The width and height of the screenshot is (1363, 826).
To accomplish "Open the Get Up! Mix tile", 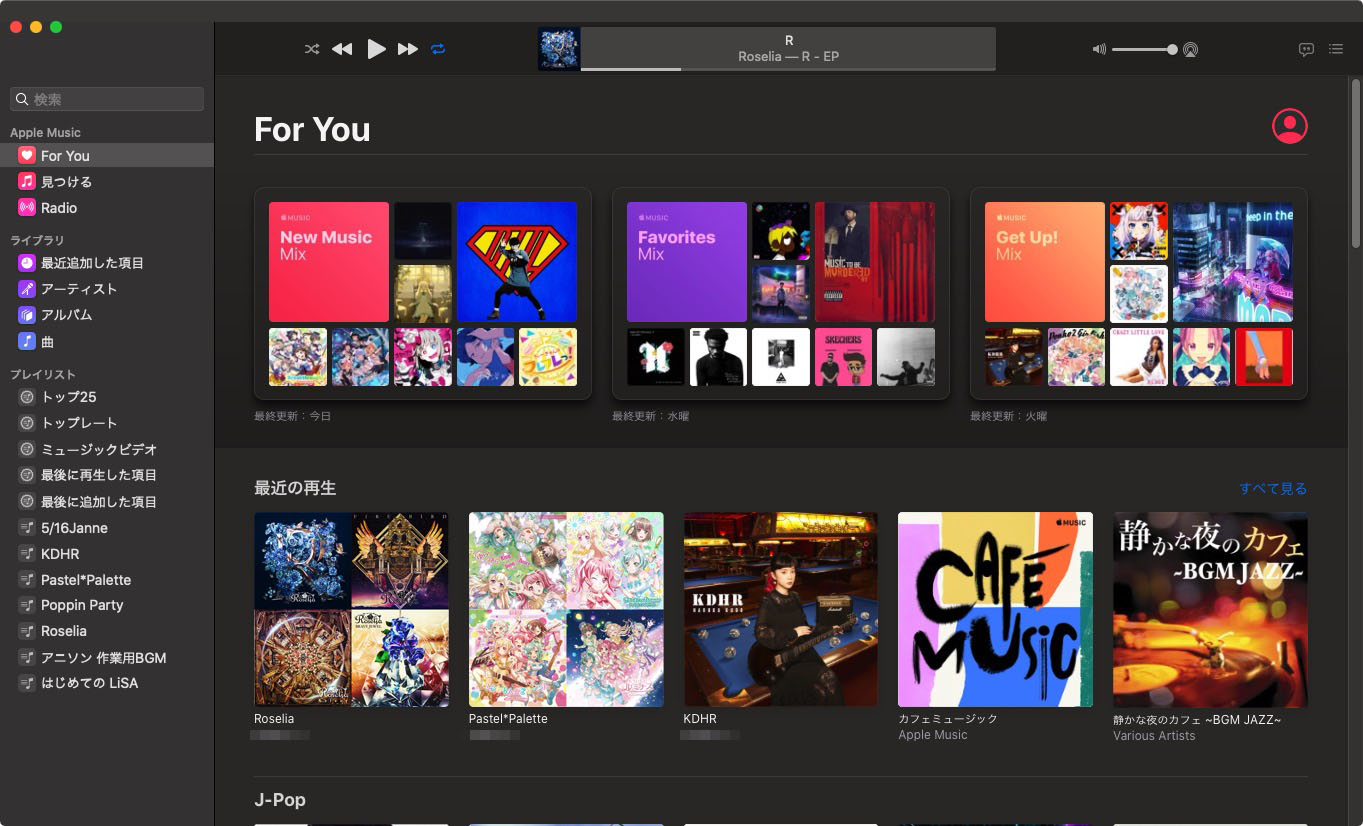I will [1044, 262].
